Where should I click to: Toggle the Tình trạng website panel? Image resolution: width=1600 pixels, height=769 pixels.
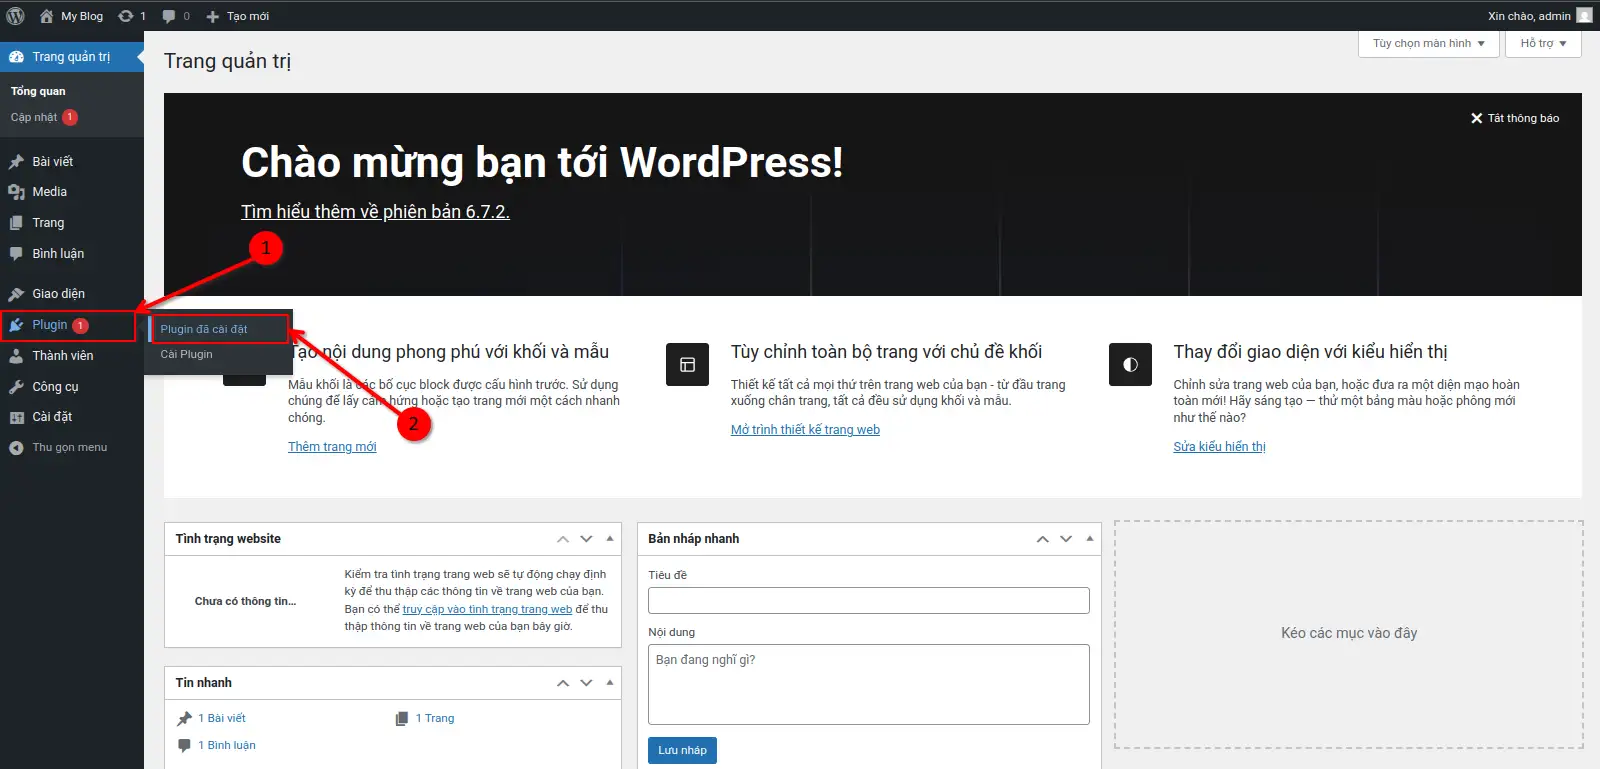[x=609, y=539]
